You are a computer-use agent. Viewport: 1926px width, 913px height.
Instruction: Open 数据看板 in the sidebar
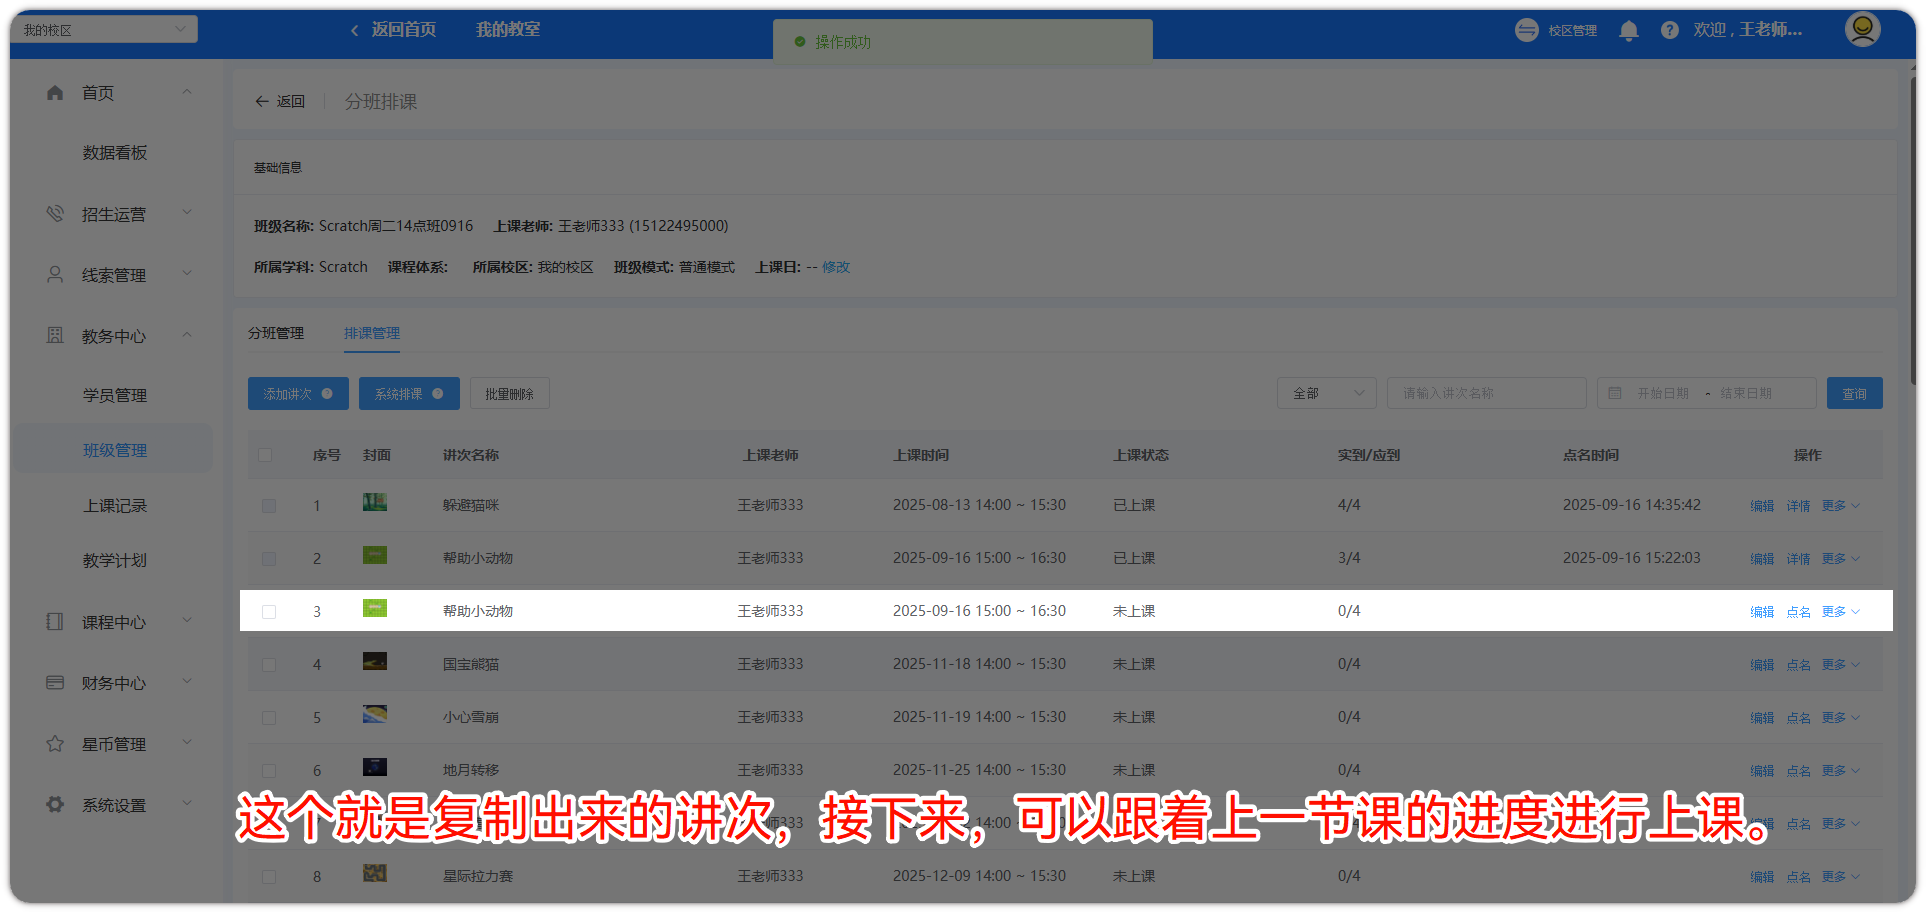tap(115, 152)
